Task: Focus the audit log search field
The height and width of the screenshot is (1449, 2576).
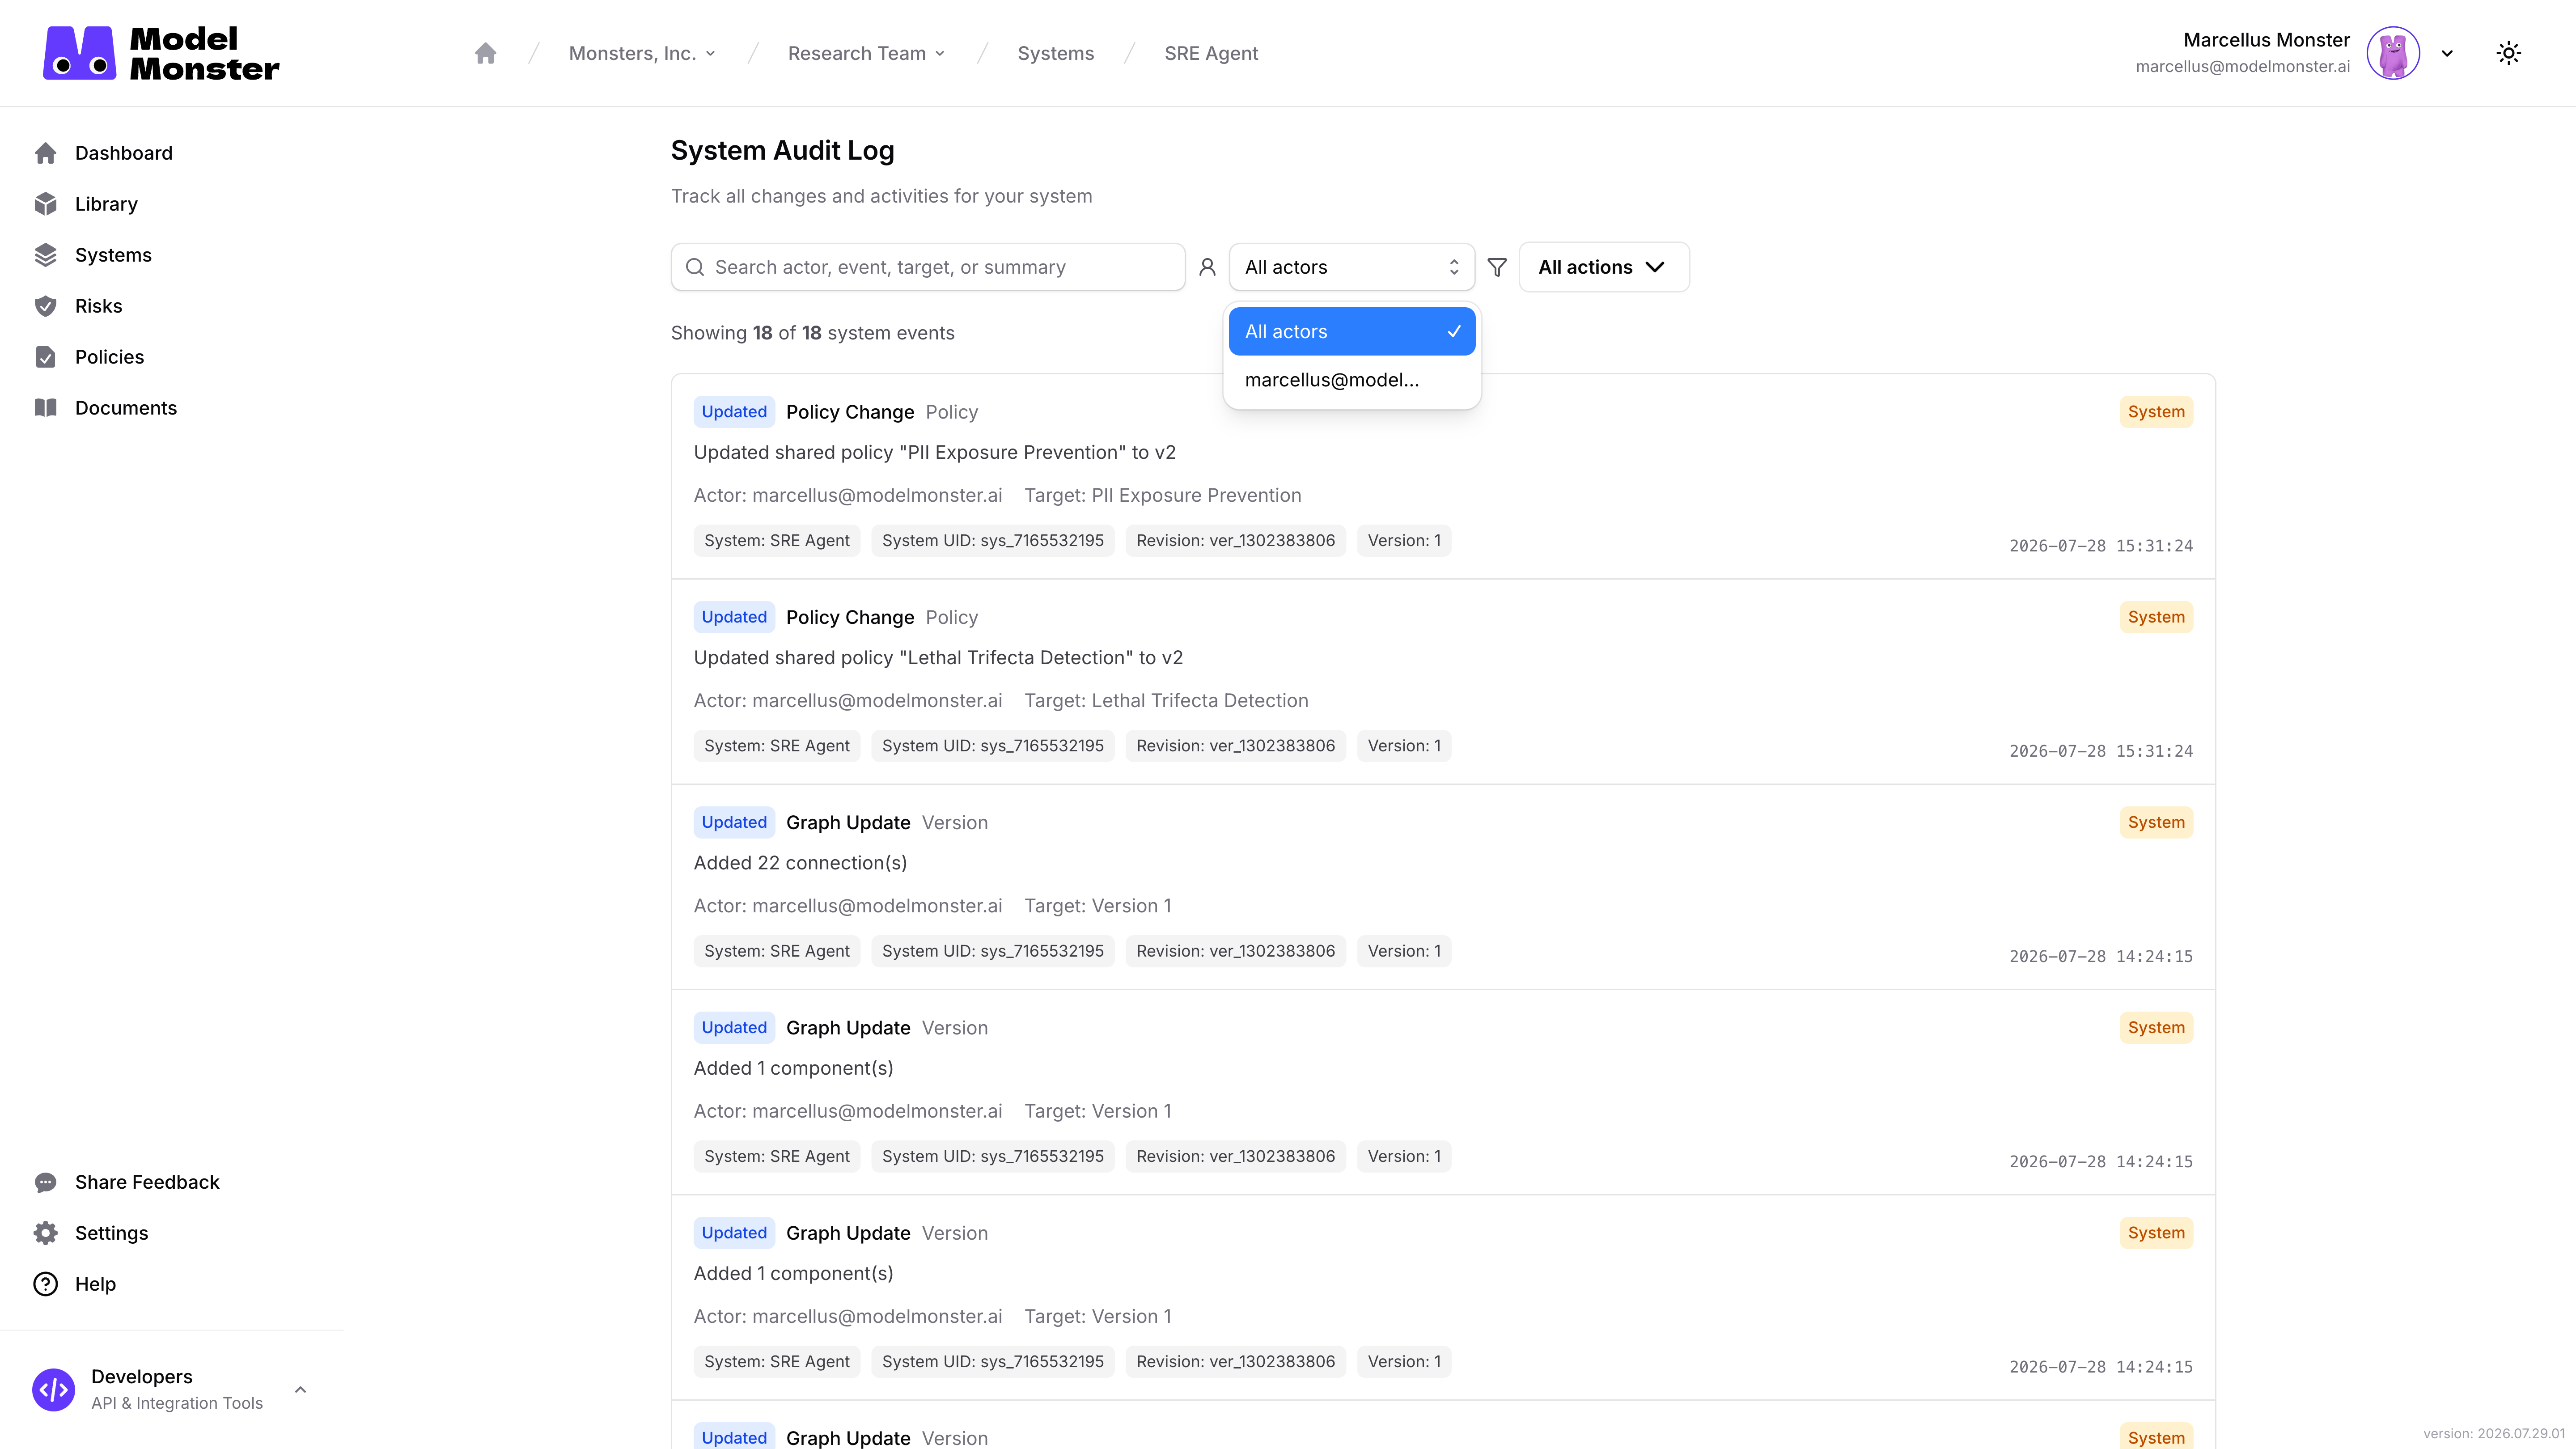Action: coord(927,267)
